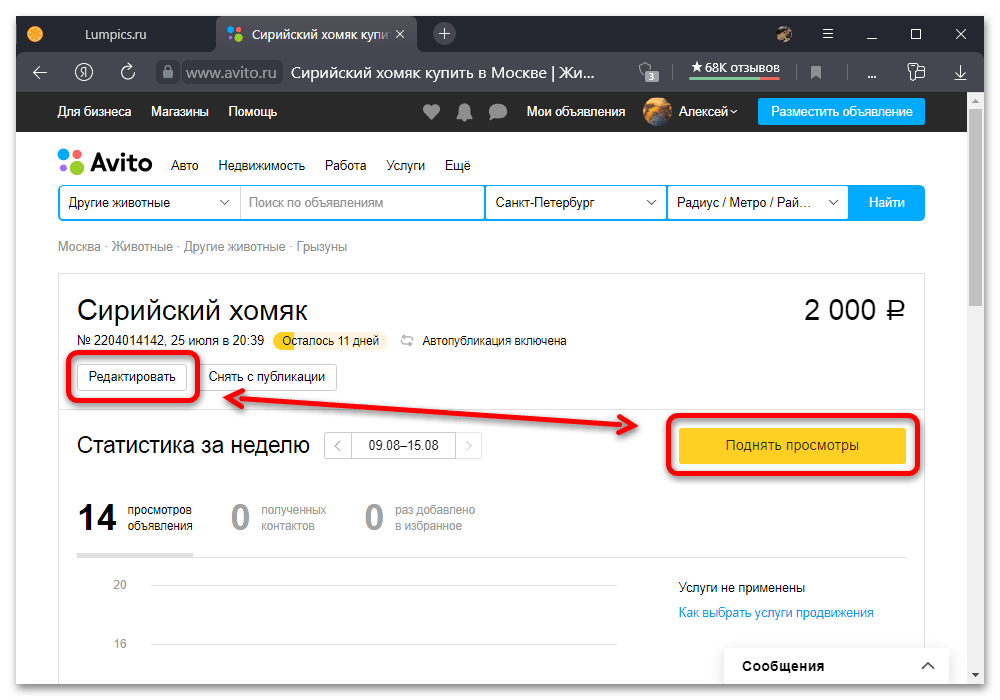Click Алексей's profile picture

click(657, 112)
